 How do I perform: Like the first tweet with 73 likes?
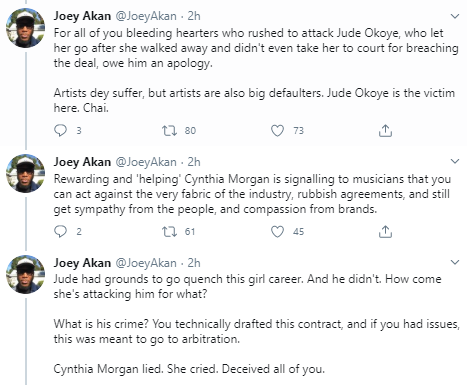277,131
